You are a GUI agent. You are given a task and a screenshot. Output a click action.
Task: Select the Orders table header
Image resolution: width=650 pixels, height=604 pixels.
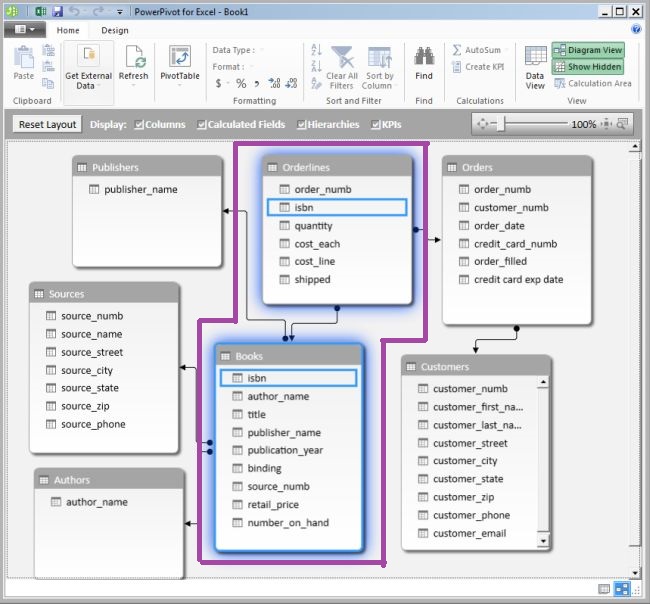[x=517, y=167]
